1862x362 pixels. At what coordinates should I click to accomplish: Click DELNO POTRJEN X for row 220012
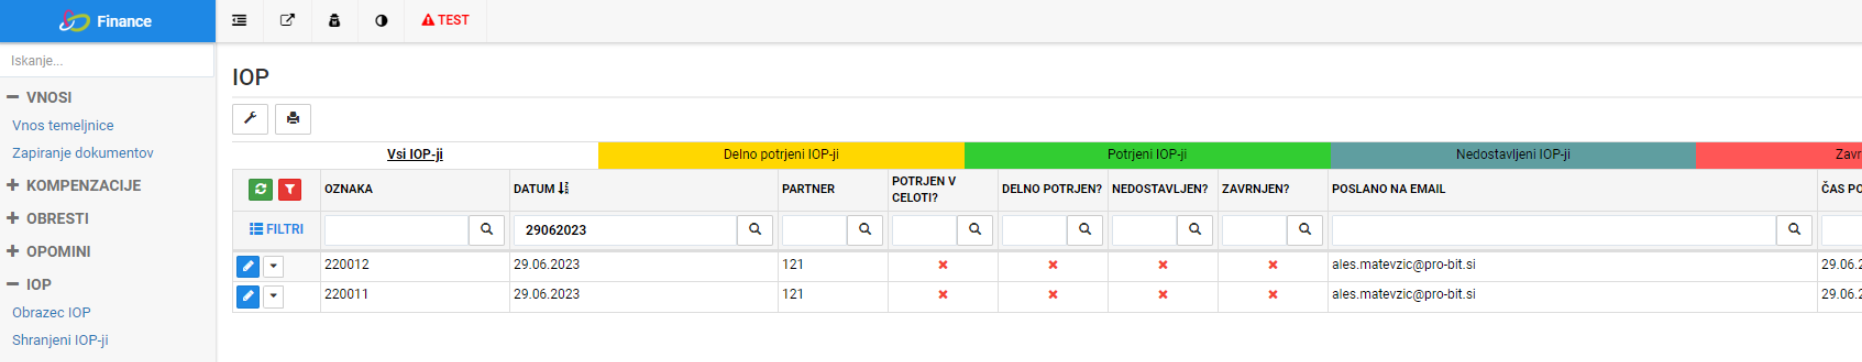1053,265
